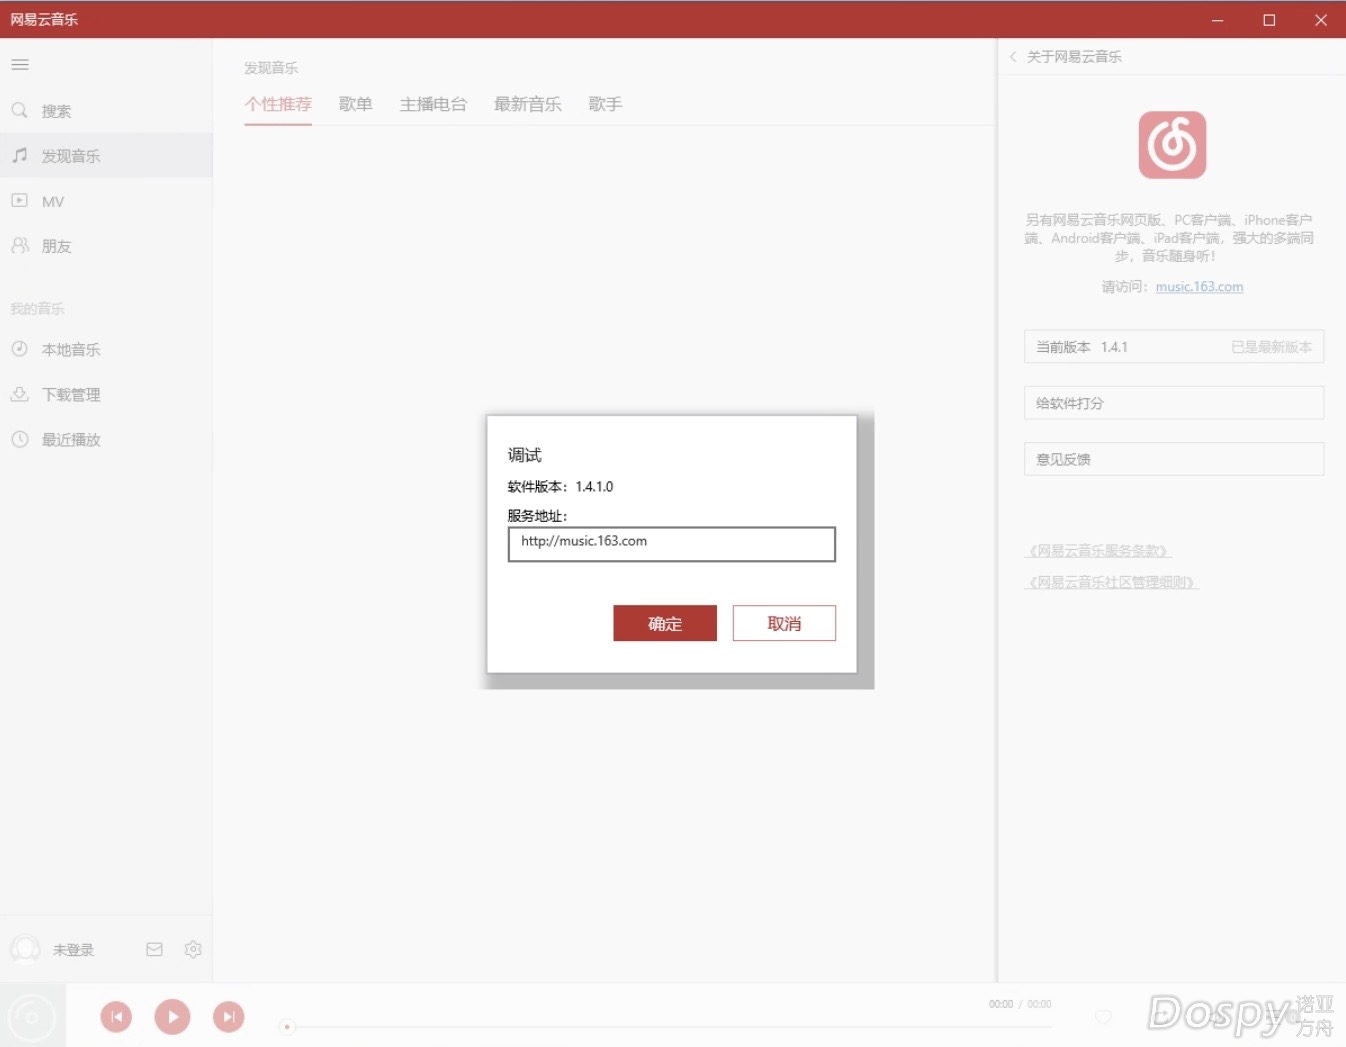Click 给软件打分 to rate the app
The image size is (1346, 1047).
click(1174, 403)
